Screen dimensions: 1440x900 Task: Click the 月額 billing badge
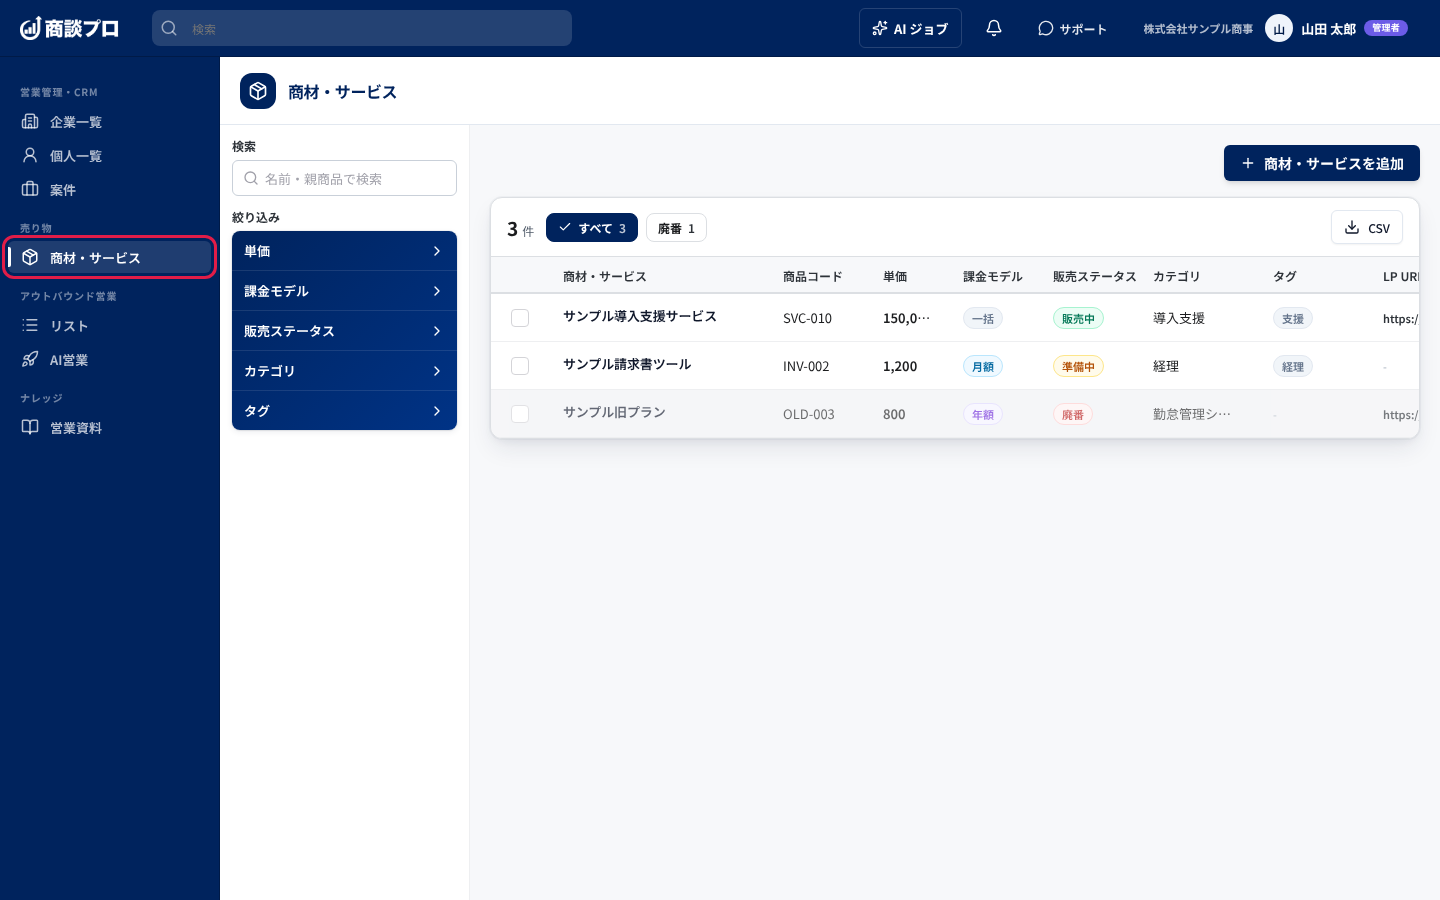983,366
